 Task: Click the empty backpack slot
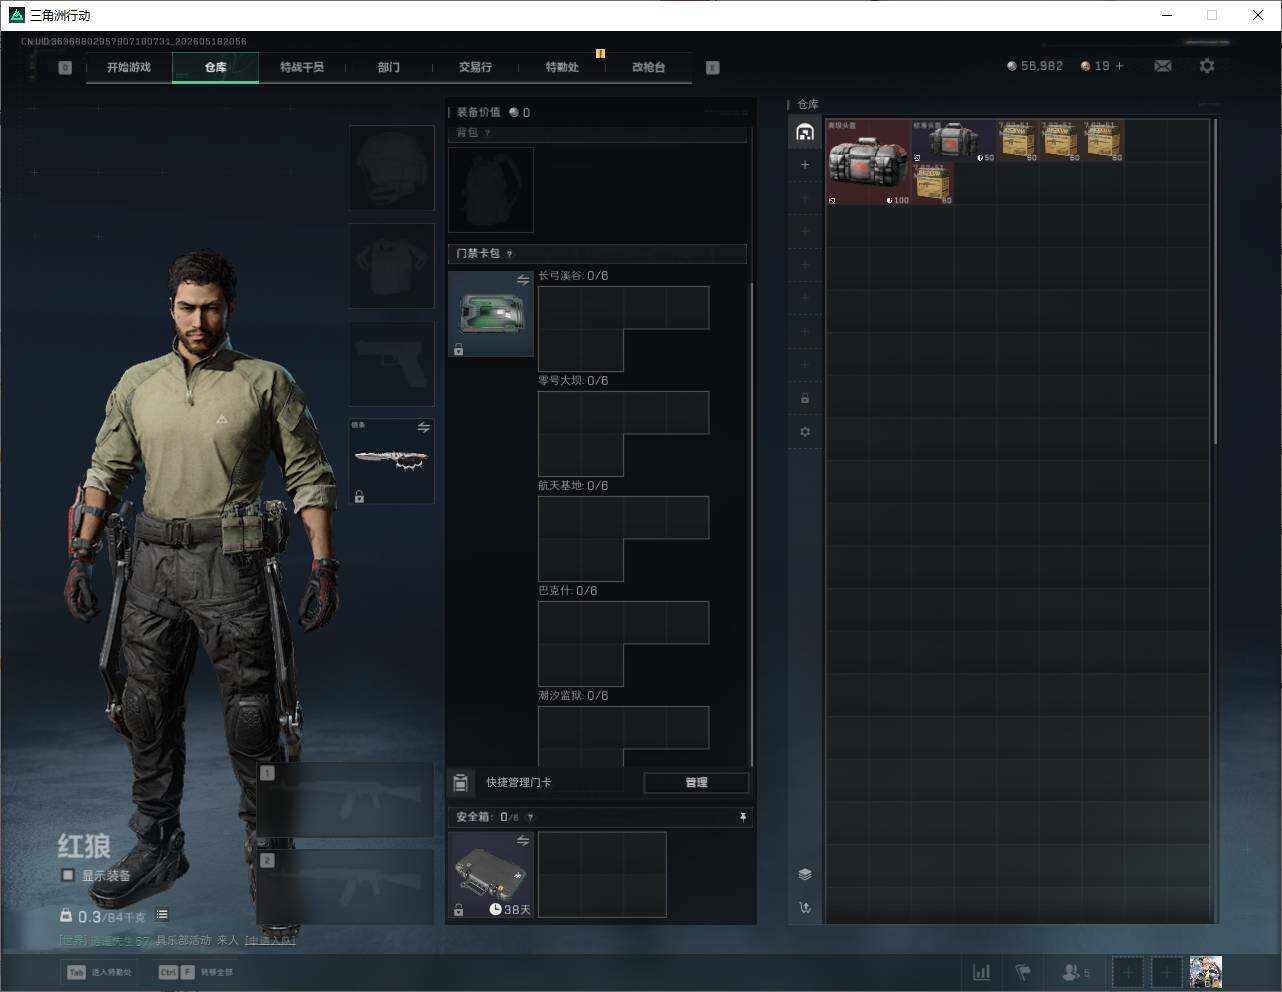click(x=491, y=190)
